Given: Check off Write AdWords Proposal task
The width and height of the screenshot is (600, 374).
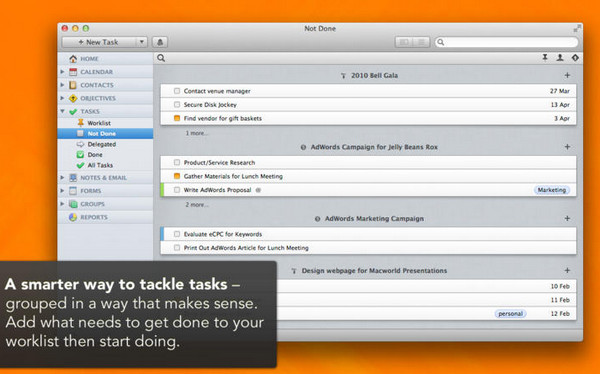Looking at the screenshot, I should (x=177, y=190).
